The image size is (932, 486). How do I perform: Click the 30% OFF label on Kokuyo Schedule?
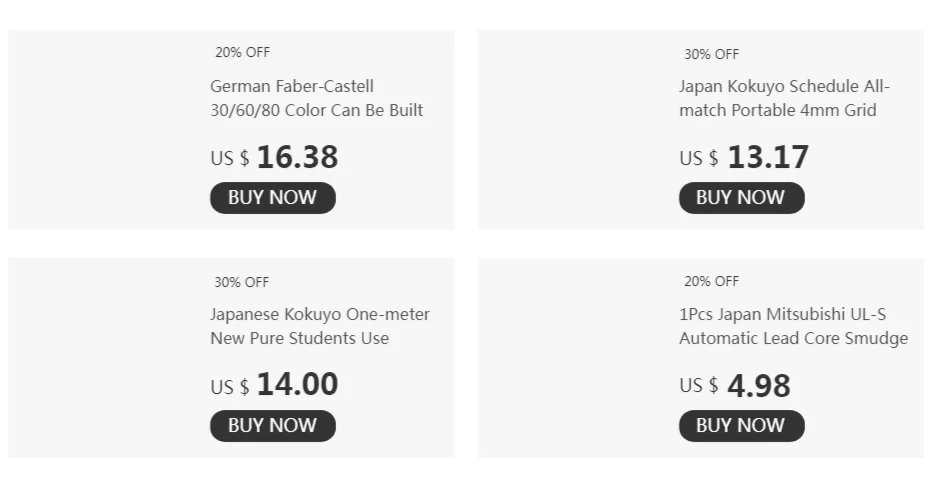coord(711,54)
